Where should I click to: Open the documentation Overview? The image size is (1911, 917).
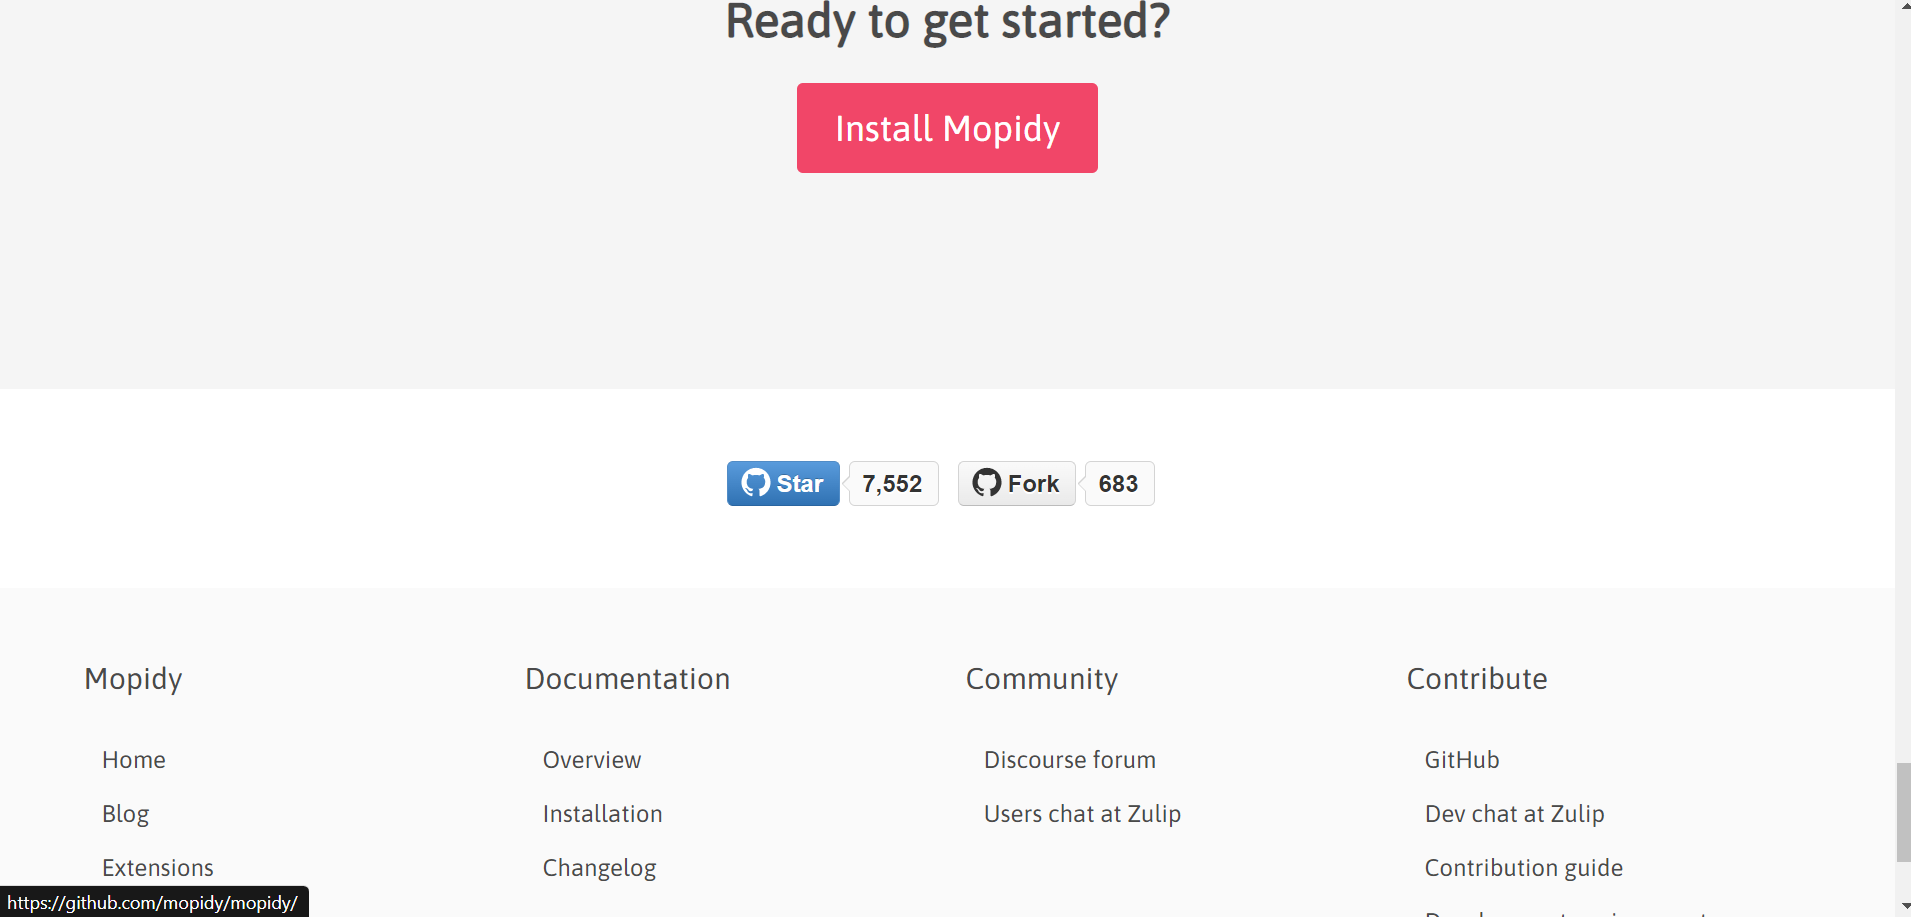coord(591,760)
